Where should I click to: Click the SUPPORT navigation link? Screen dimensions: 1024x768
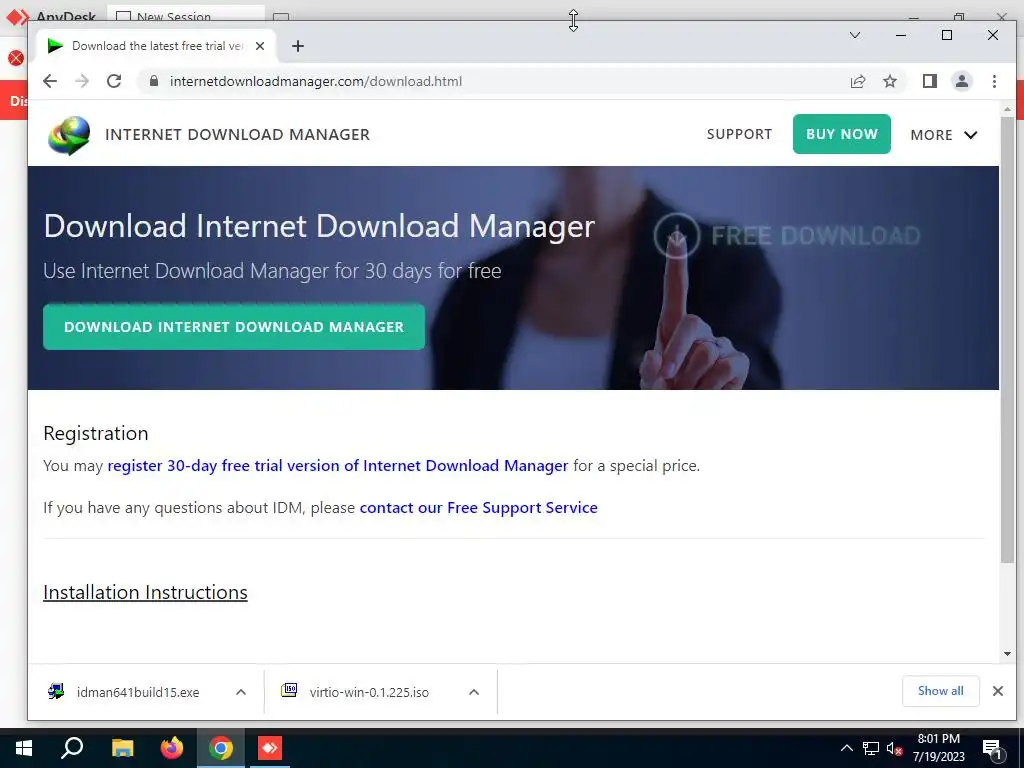739,134
